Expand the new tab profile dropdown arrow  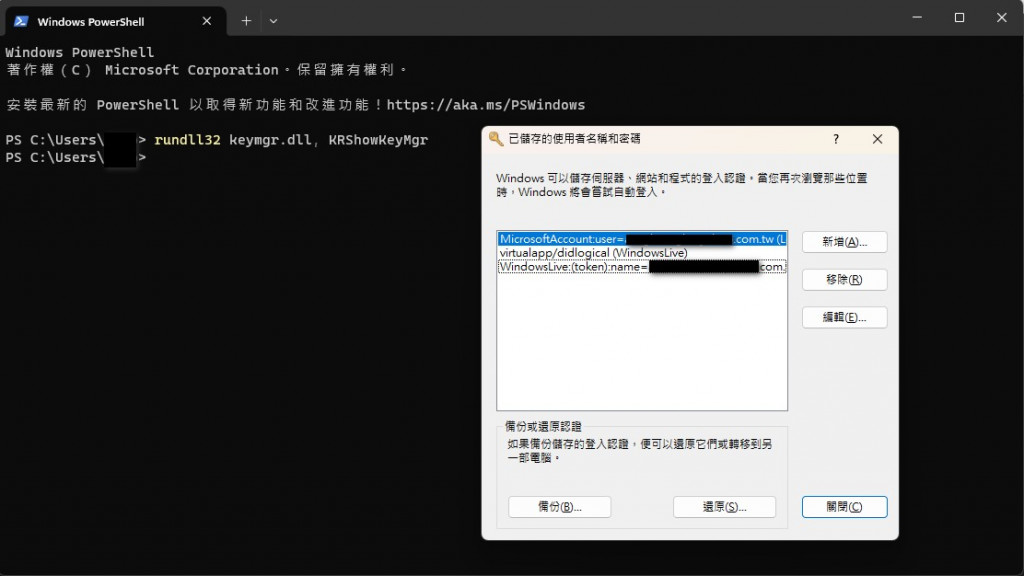(x=274, y=21)
